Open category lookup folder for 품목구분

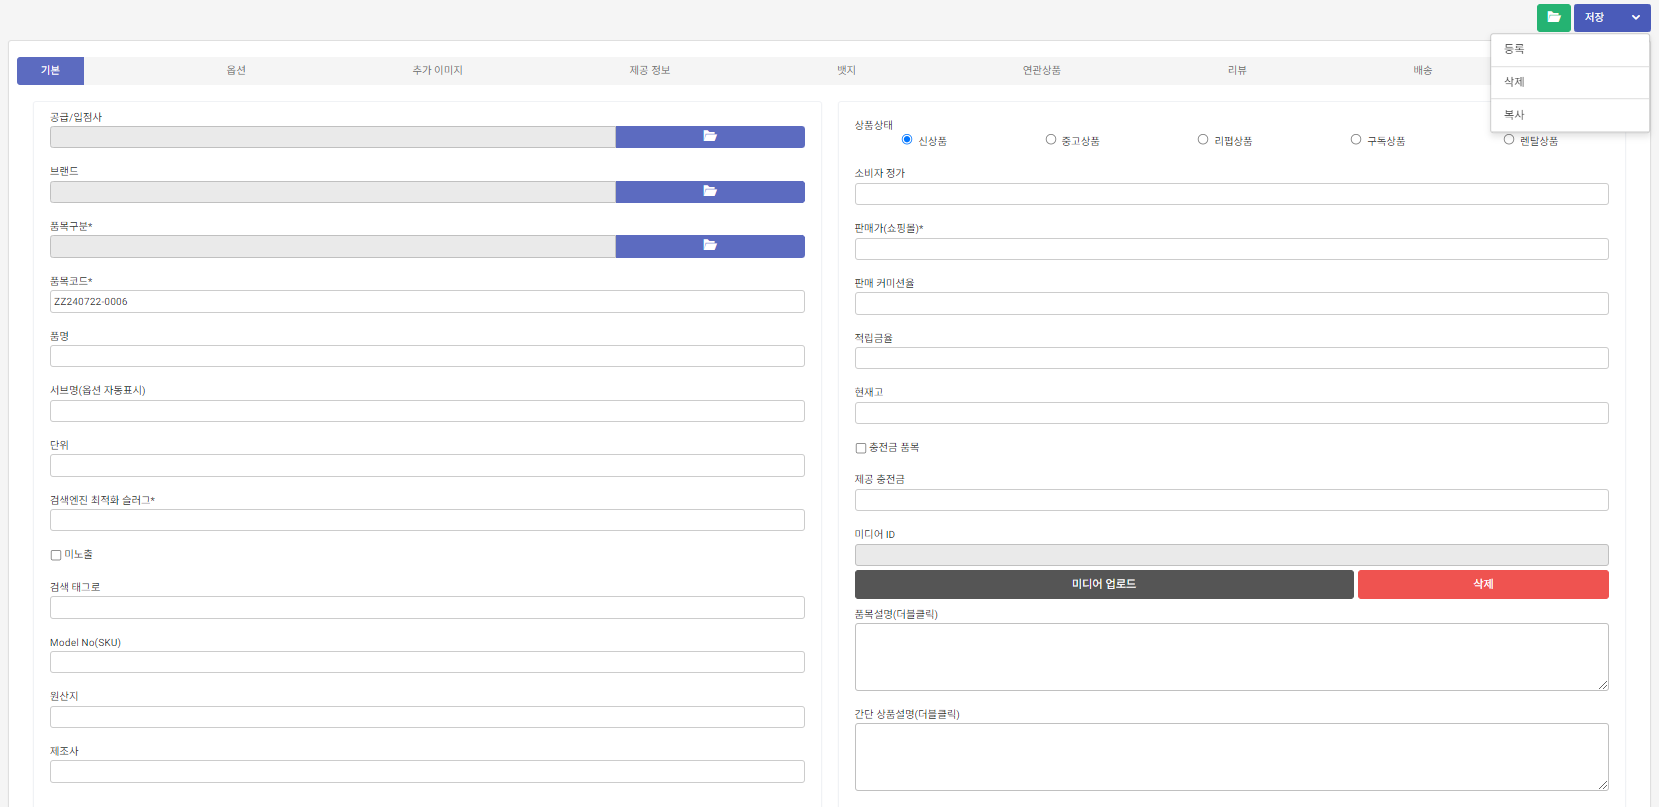(x=710, y=246)
